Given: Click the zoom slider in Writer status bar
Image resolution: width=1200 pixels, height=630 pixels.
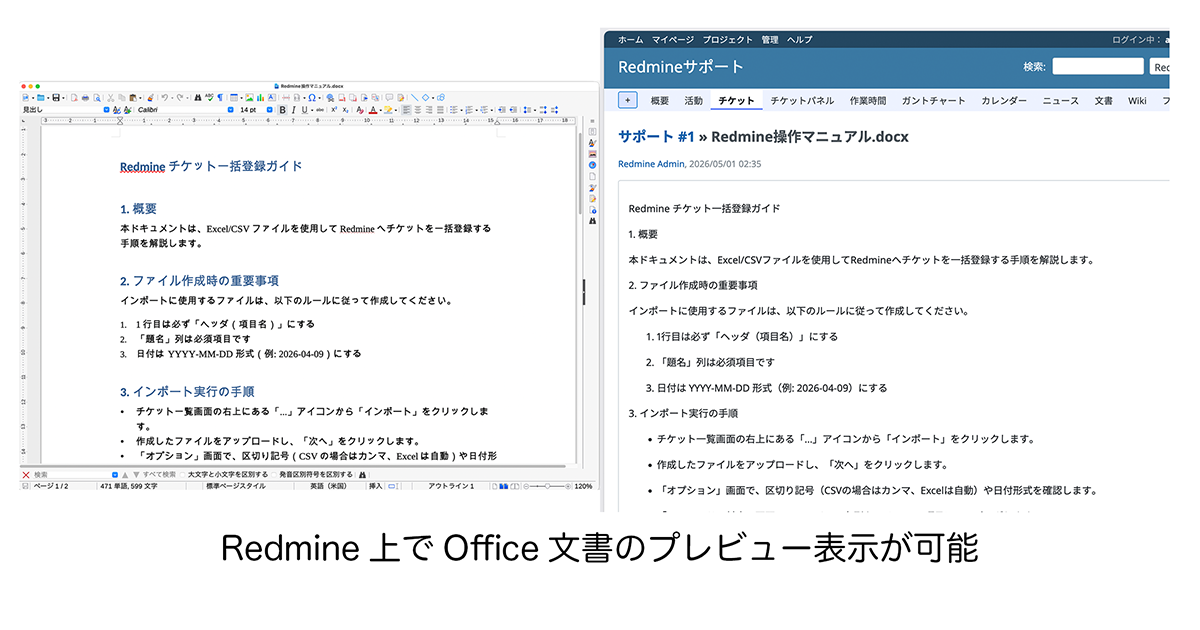Looking at the screenshot, I should [x=547, y=486].
